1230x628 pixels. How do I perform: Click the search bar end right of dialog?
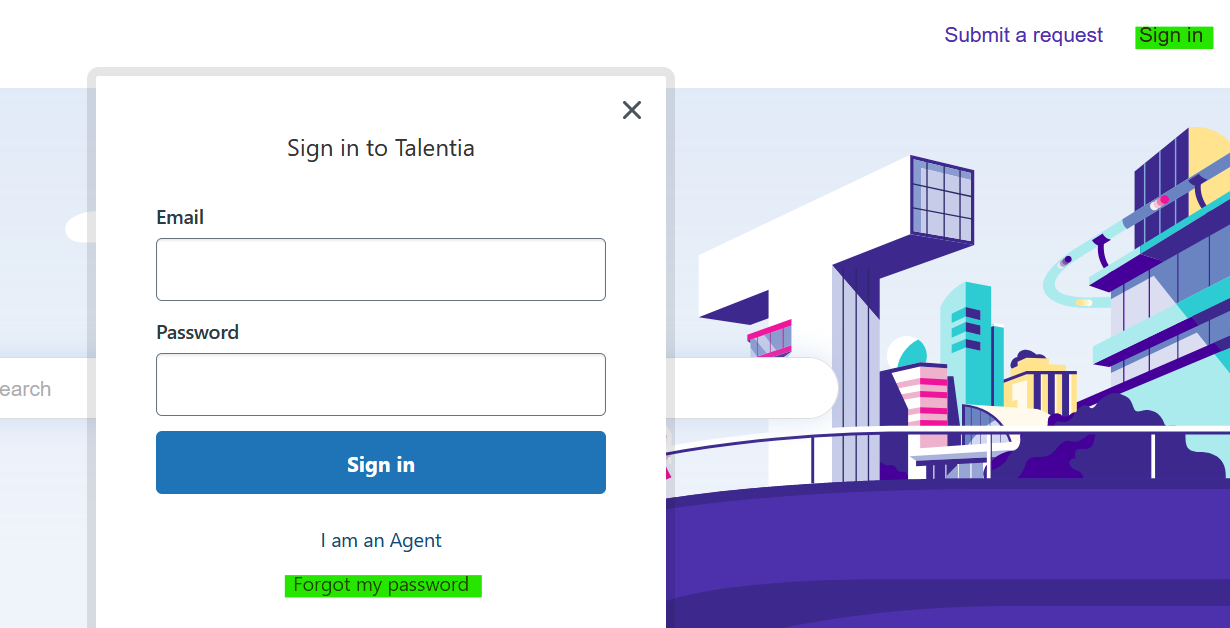[x=752, y=388]
